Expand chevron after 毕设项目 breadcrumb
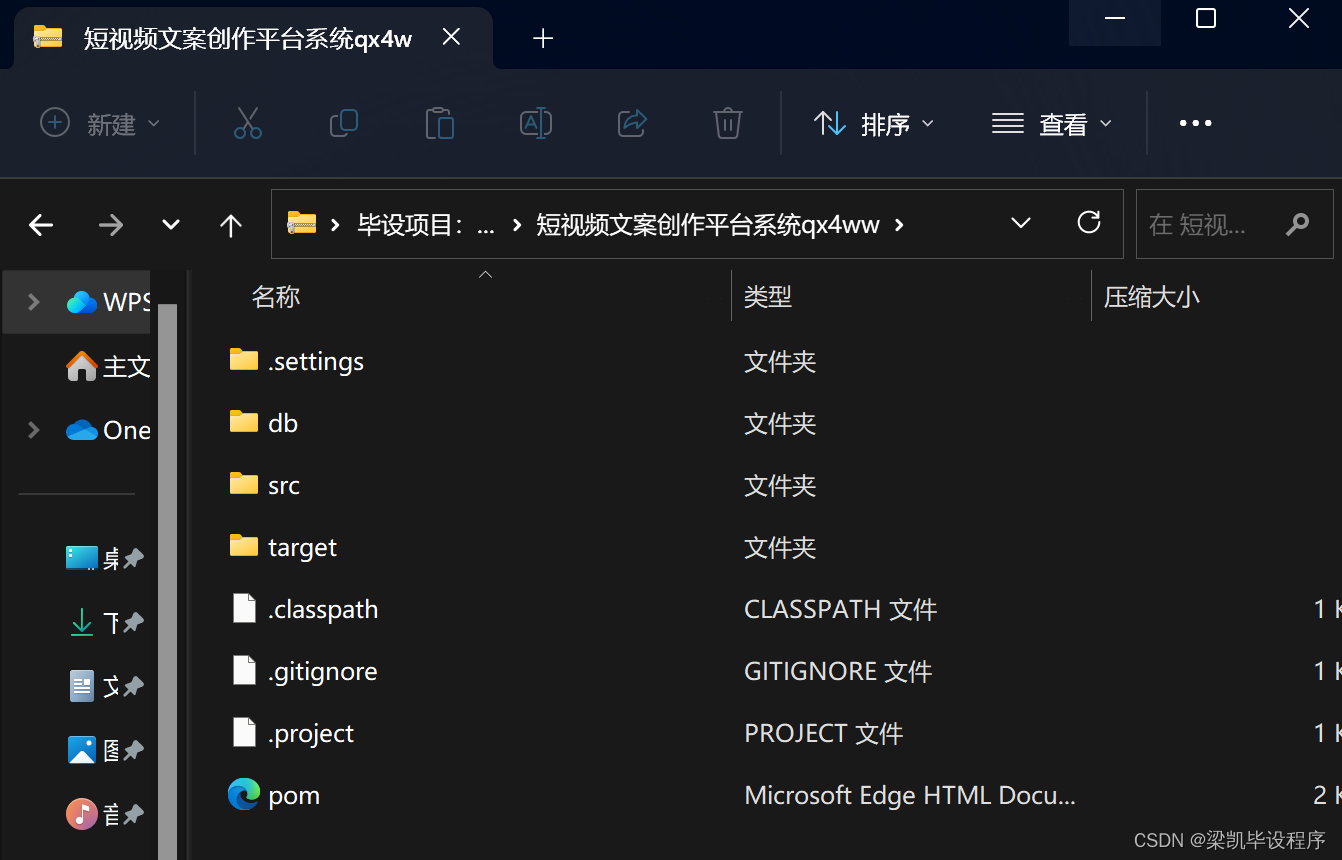The image size is (1342, 860). tap(516, 225)
